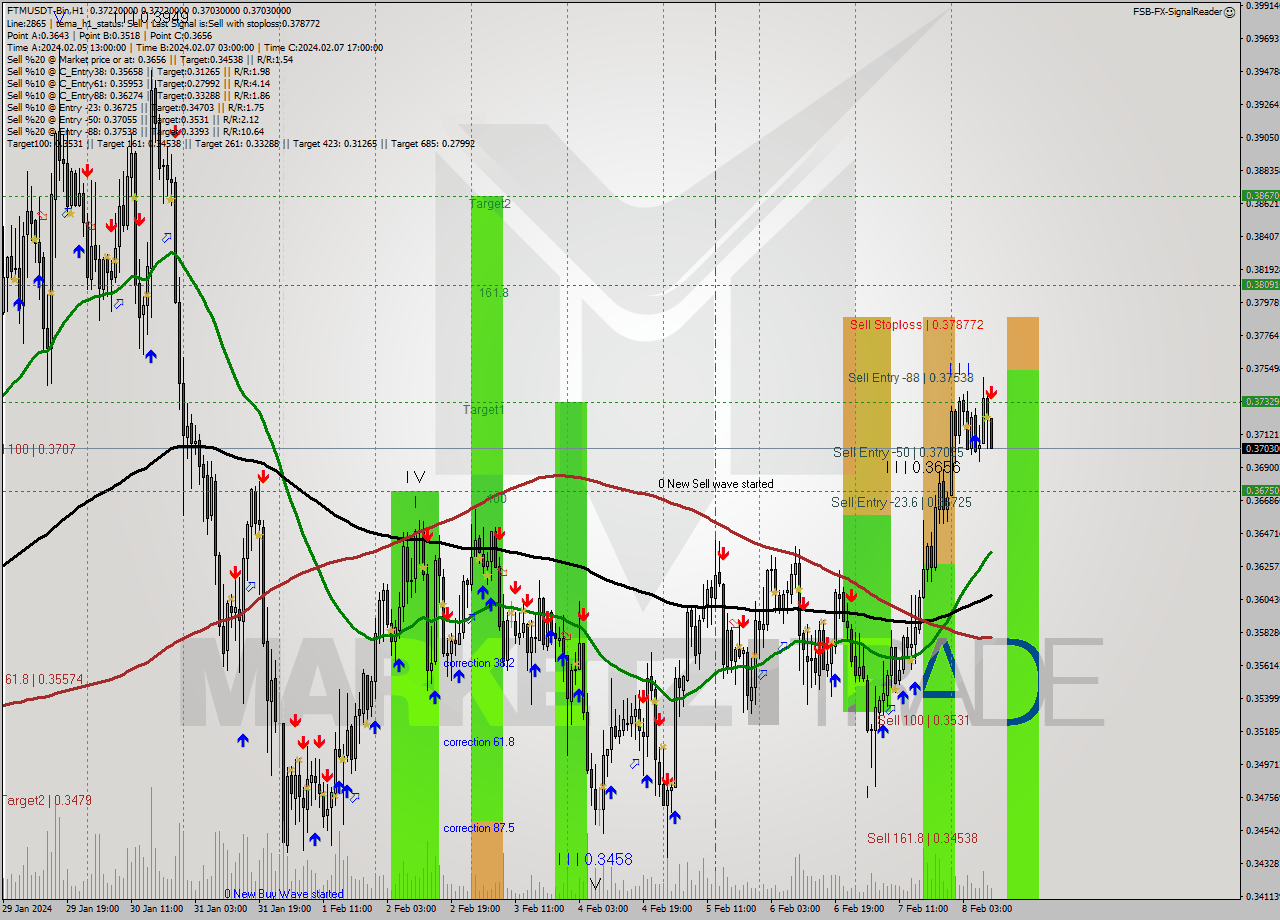1280x920 pixels.
Task: Click the FSB-FX-SignalReader expert name label
Action: 1177,11
